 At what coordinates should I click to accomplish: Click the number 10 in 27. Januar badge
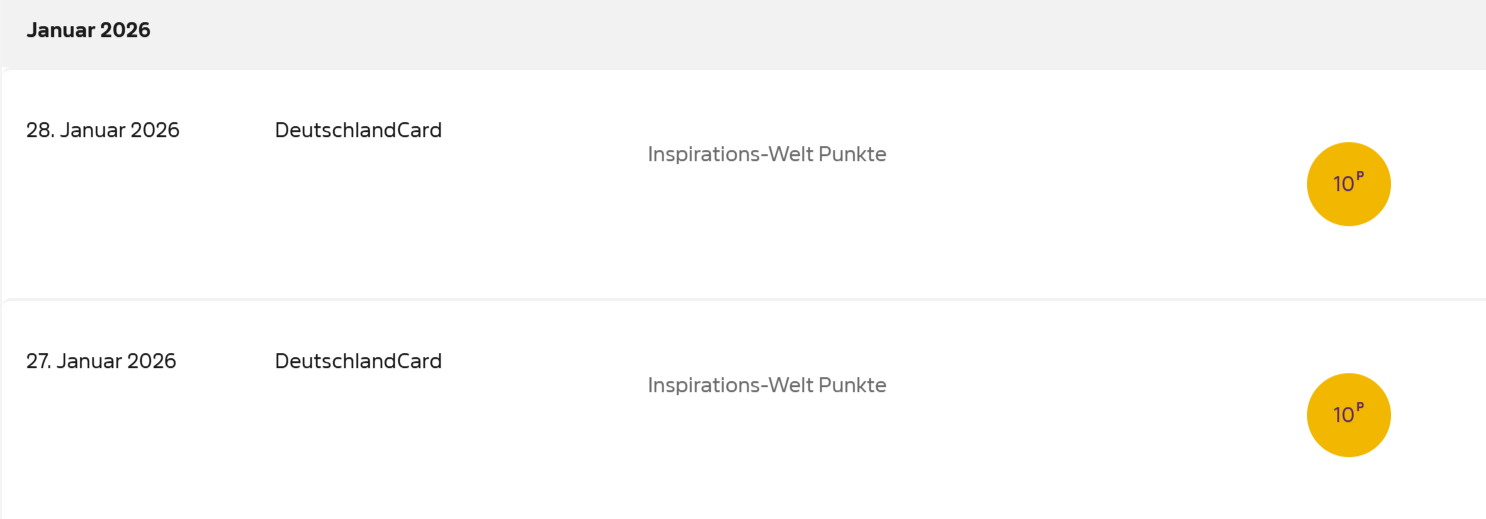(x=1343, y=416)
